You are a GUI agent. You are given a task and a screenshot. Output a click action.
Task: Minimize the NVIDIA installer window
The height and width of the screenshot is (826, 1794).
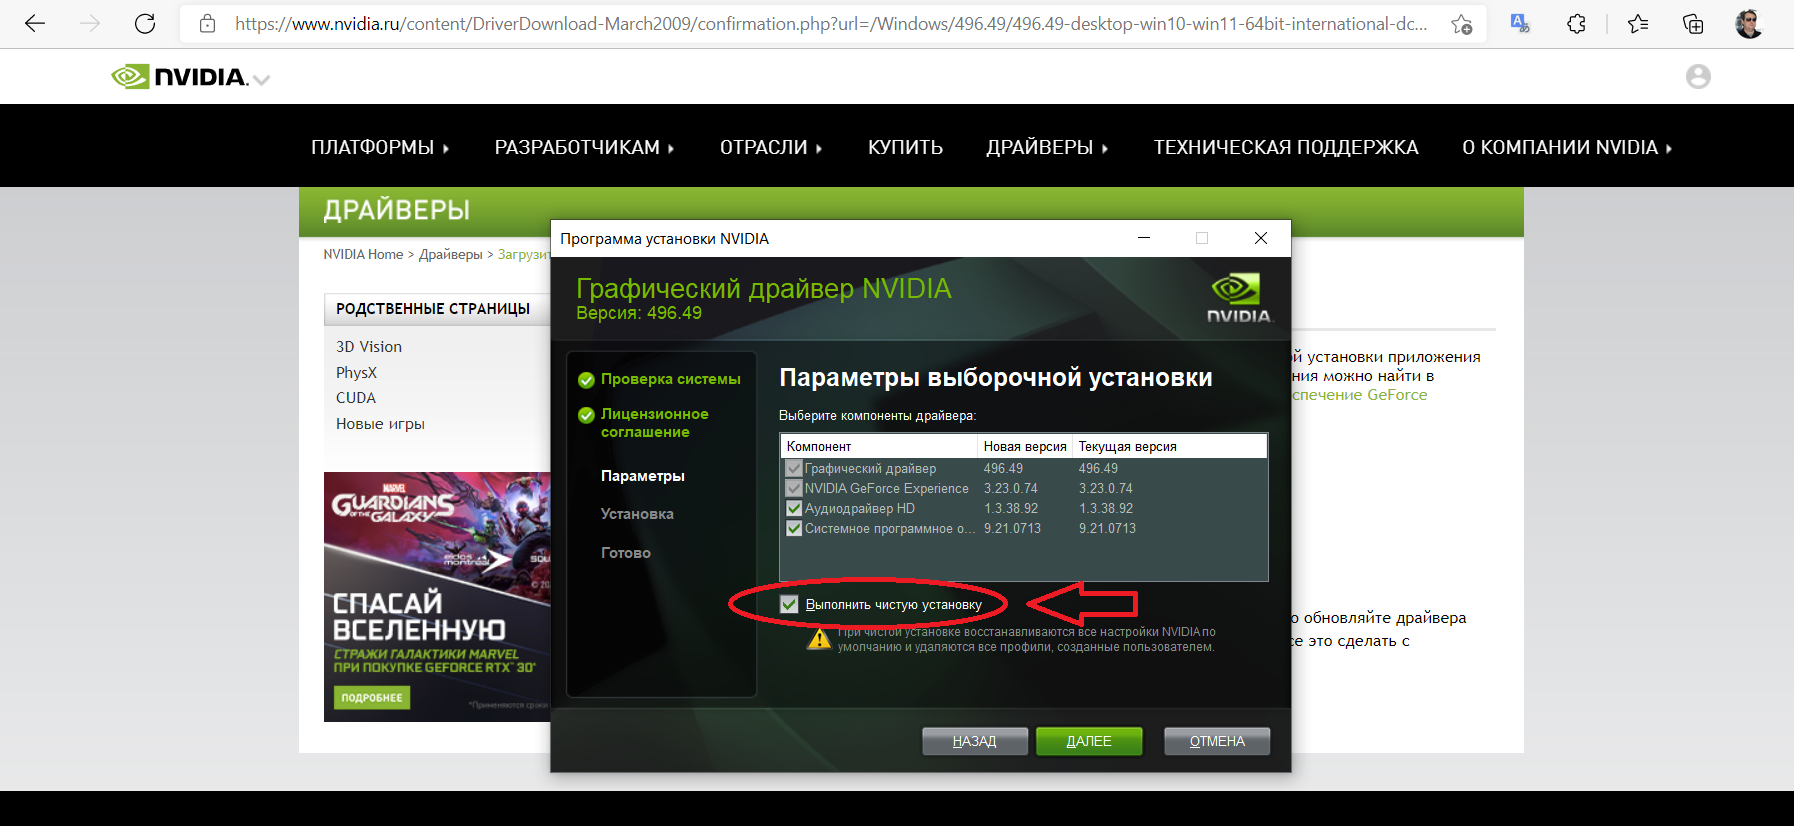[x=1144, y=238]
